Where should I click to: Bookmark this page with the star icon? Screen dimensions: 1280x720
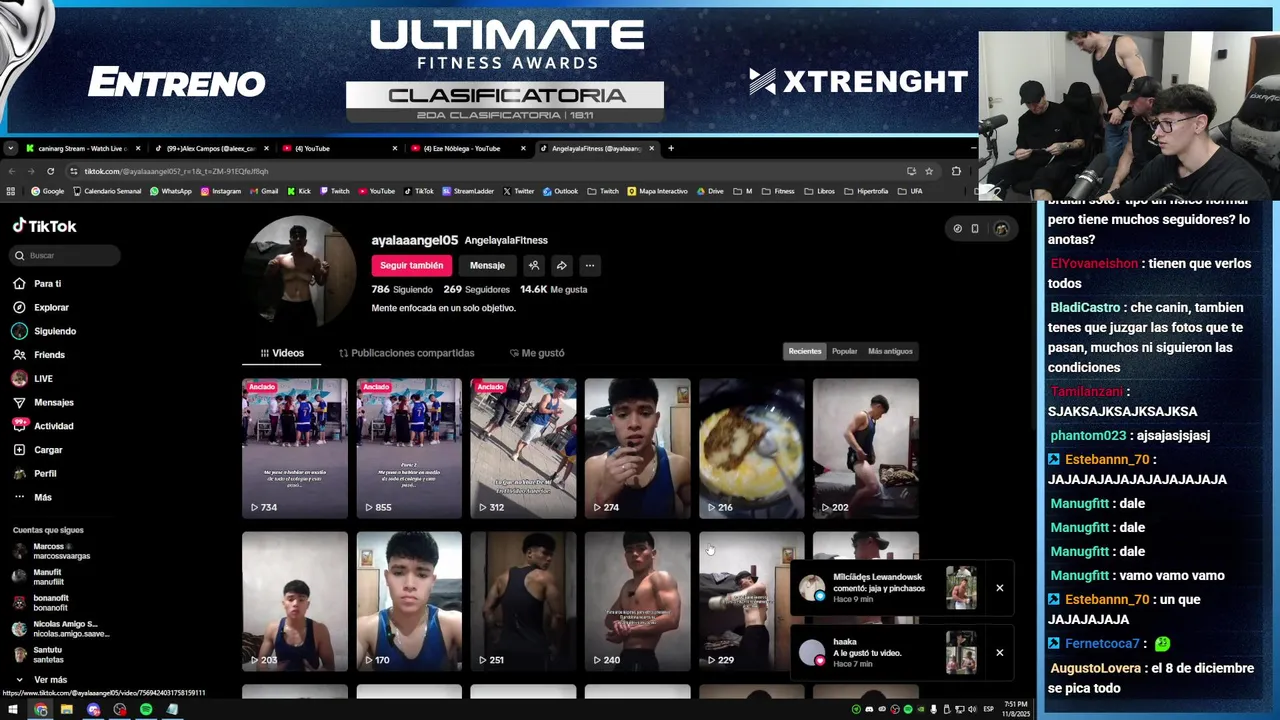coord(929,171)
